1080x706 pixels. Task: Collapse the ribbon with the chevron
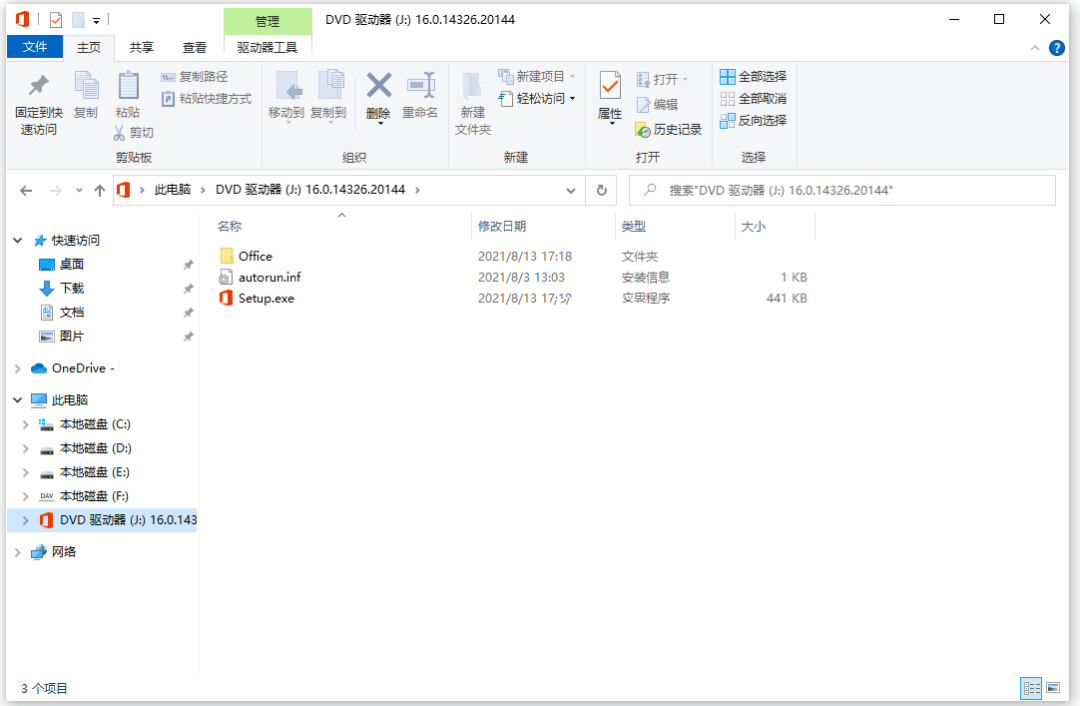pyautogui.click(x=1035, y=48)
